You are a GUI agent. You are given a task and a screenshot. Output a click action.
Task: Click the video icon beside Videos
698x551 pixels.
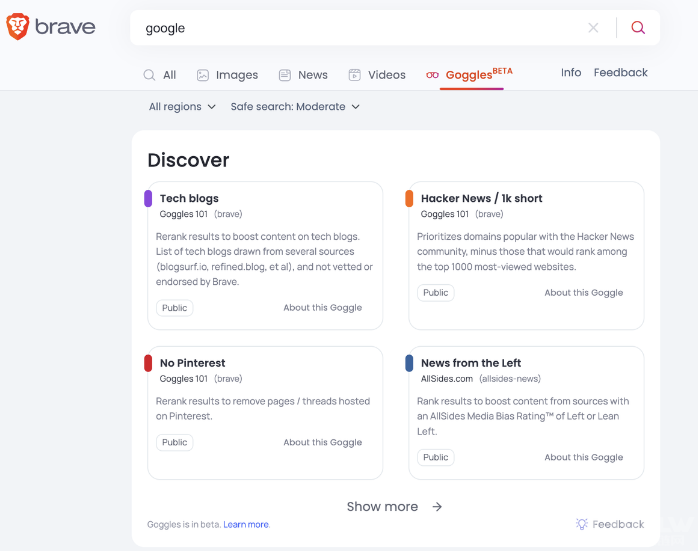(x=354, y=75)
